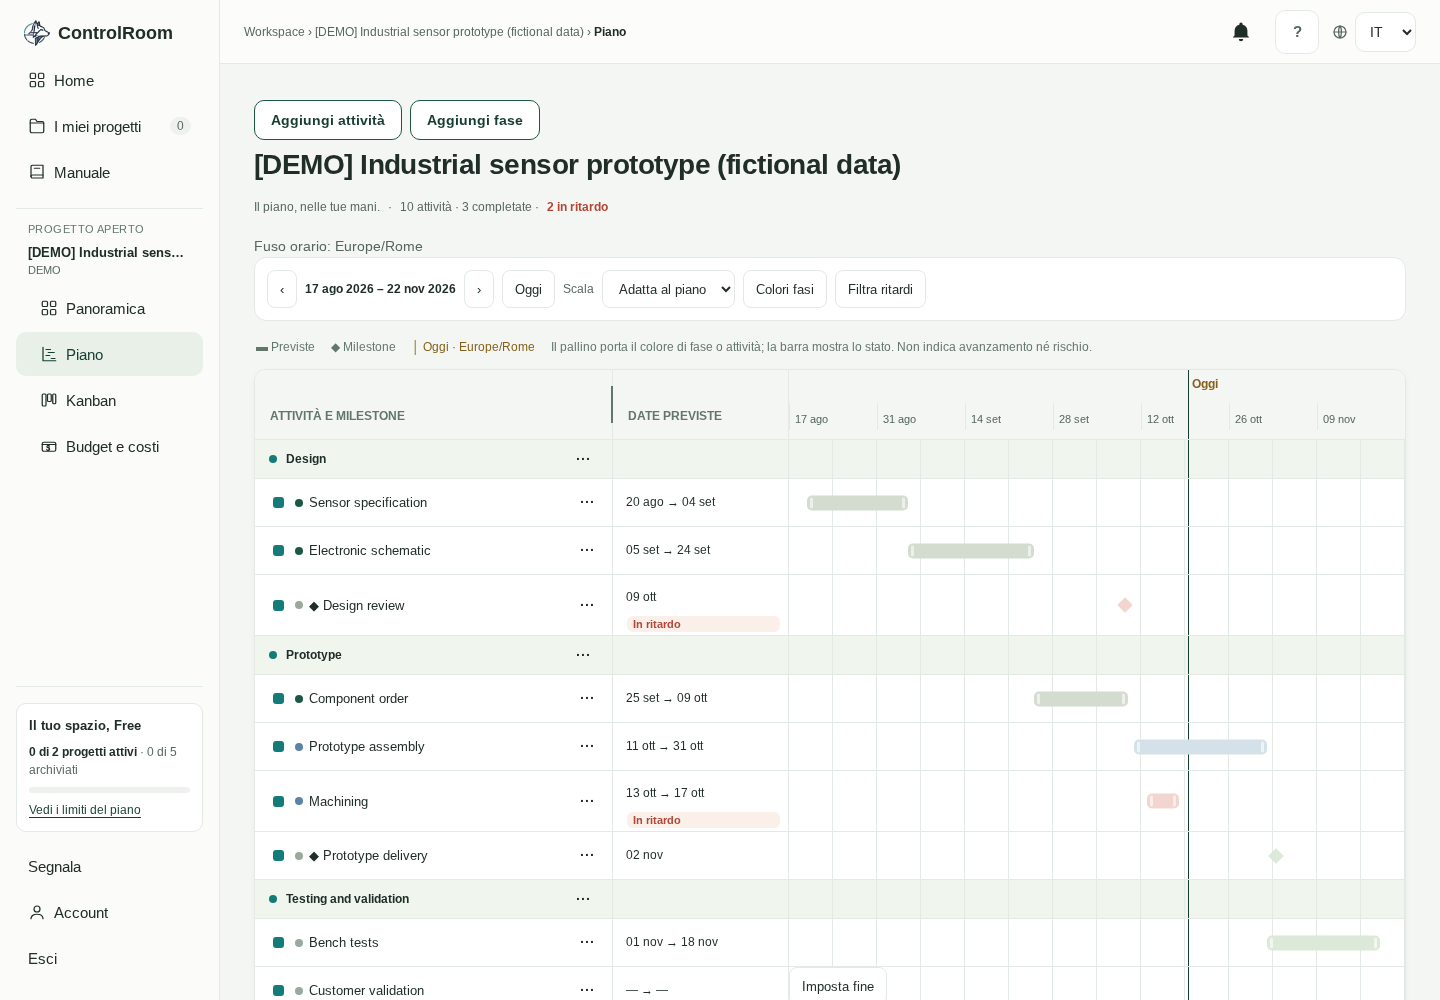Viewport: 1440px width, 1000px height.
Task: Open options menu for Prototype assembly
Action: (587, 746)
